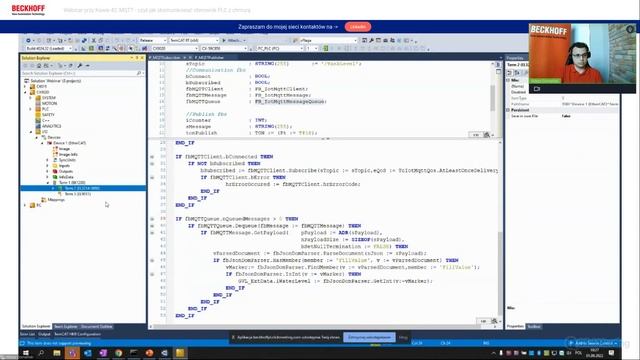Screen dimensions: 640x360
Task: Click the wrench properties icon in Solution Explorer
Action: tap(80, 66)
